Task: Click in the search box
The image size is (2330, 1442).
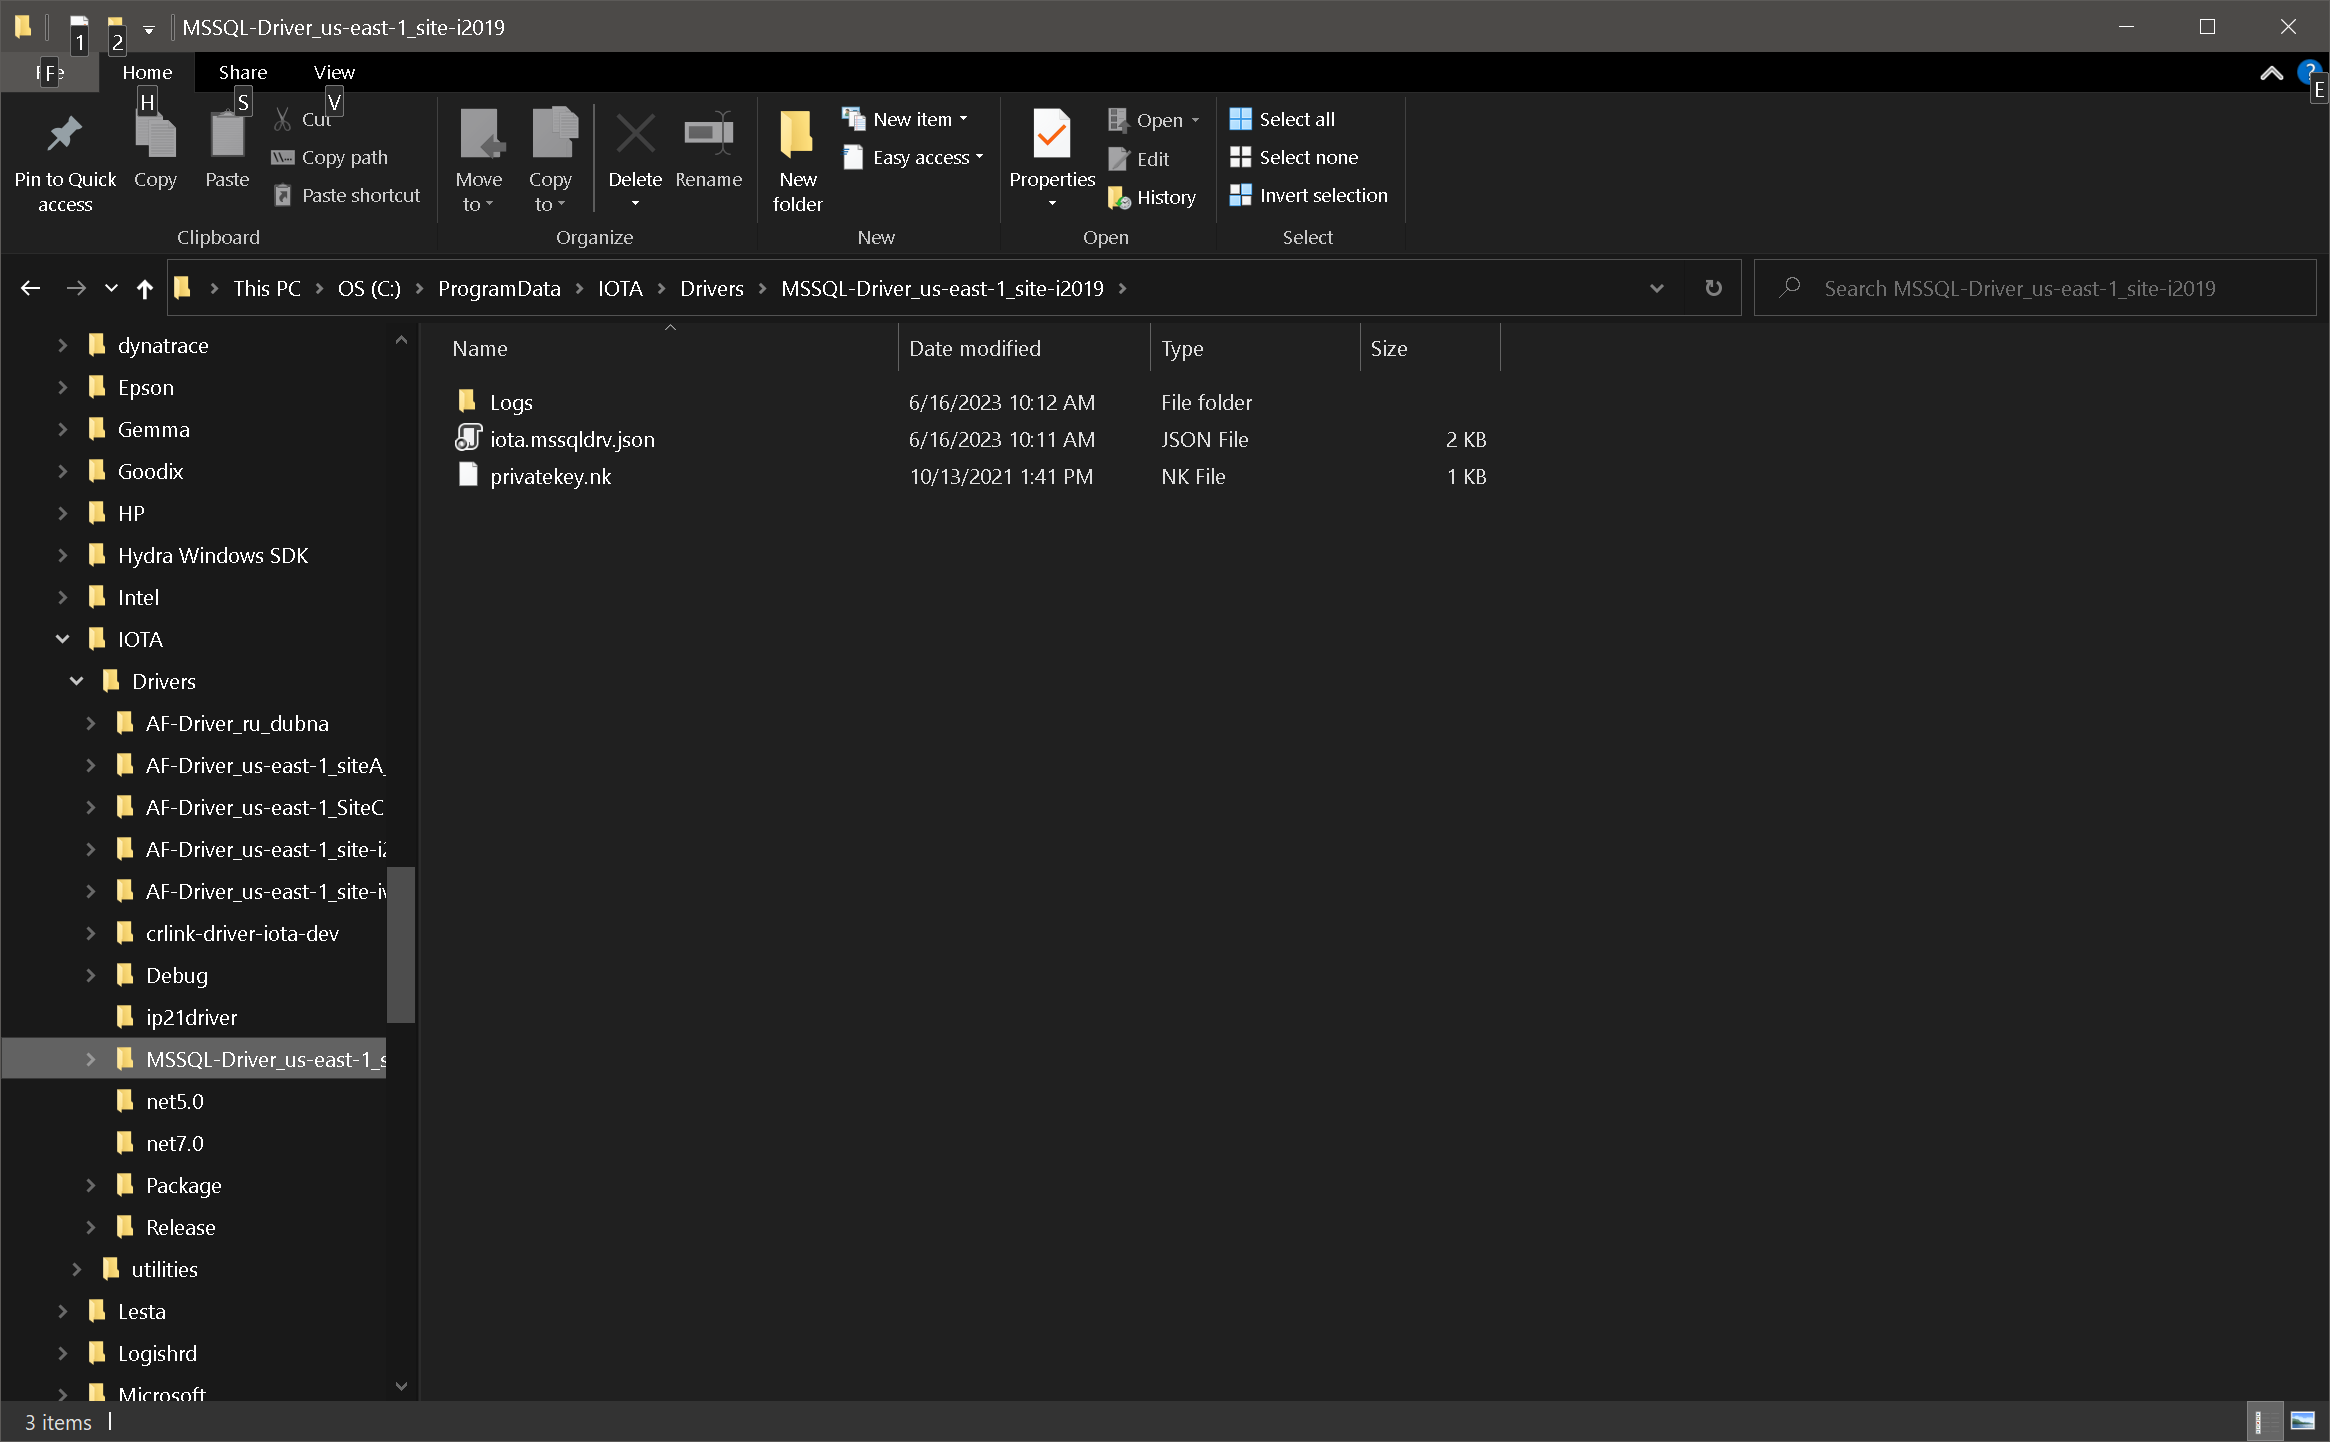Action: pyautogui.click(x=2035, y=288)
